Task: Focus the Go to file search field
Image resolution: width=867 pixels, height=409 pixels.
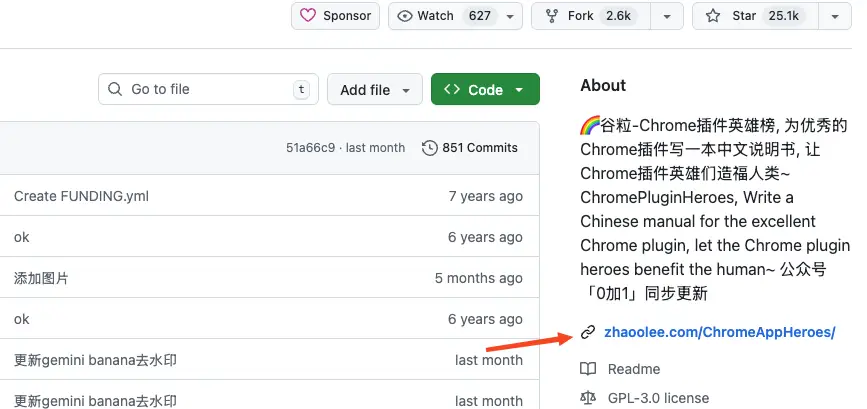Action: pyautogui.click(x=208, y=89)
